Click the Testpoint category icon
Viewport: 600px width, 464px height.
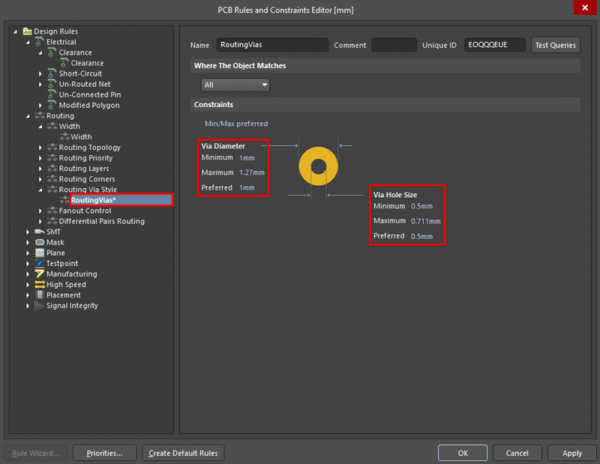coord(39,263)
